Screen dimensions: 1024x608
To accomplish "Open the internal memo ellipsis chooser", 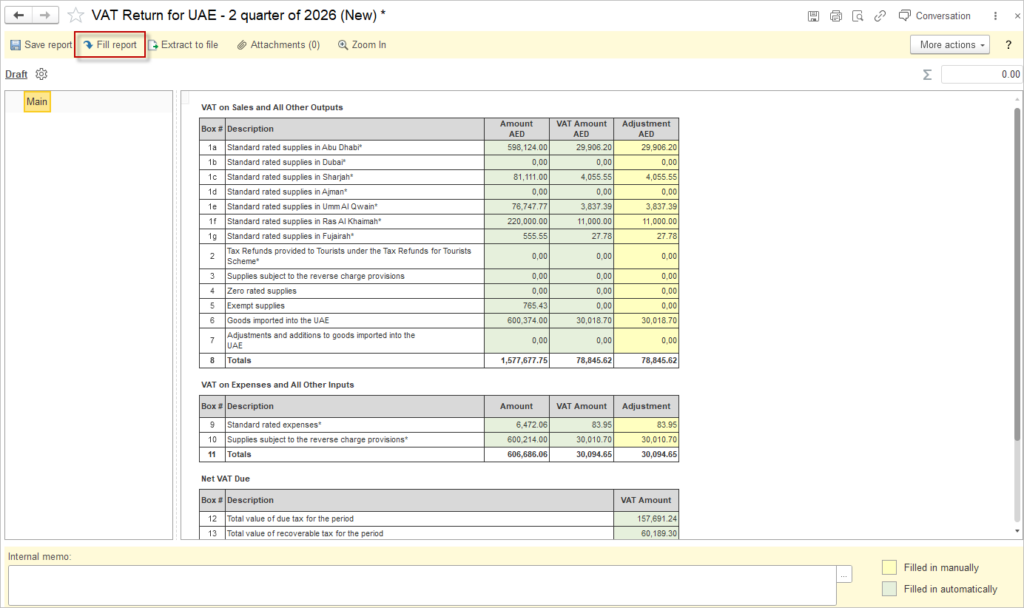I will pos(844,575).
